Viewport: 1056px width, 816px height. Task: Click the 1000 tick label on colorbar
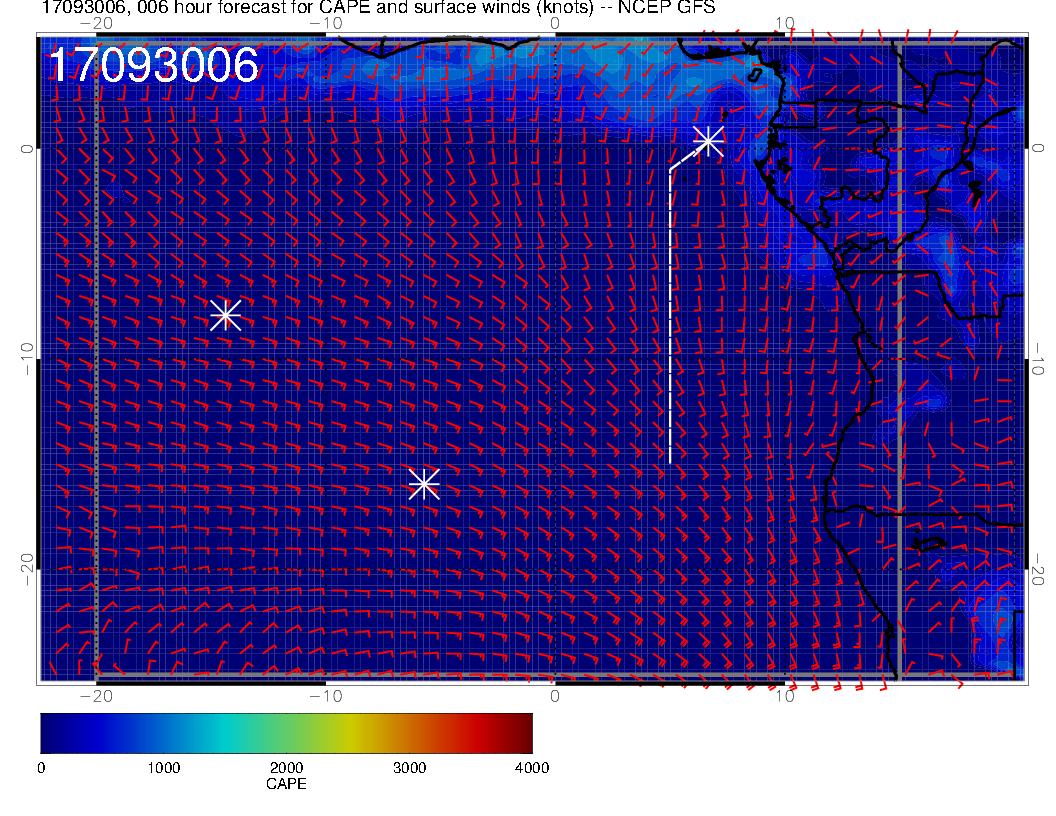(x=163, y=768)
